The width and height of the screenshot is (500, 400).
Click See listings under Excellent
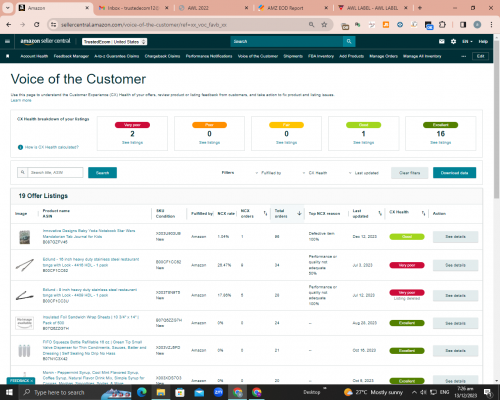pyautogui.click(x=441, y=142)
